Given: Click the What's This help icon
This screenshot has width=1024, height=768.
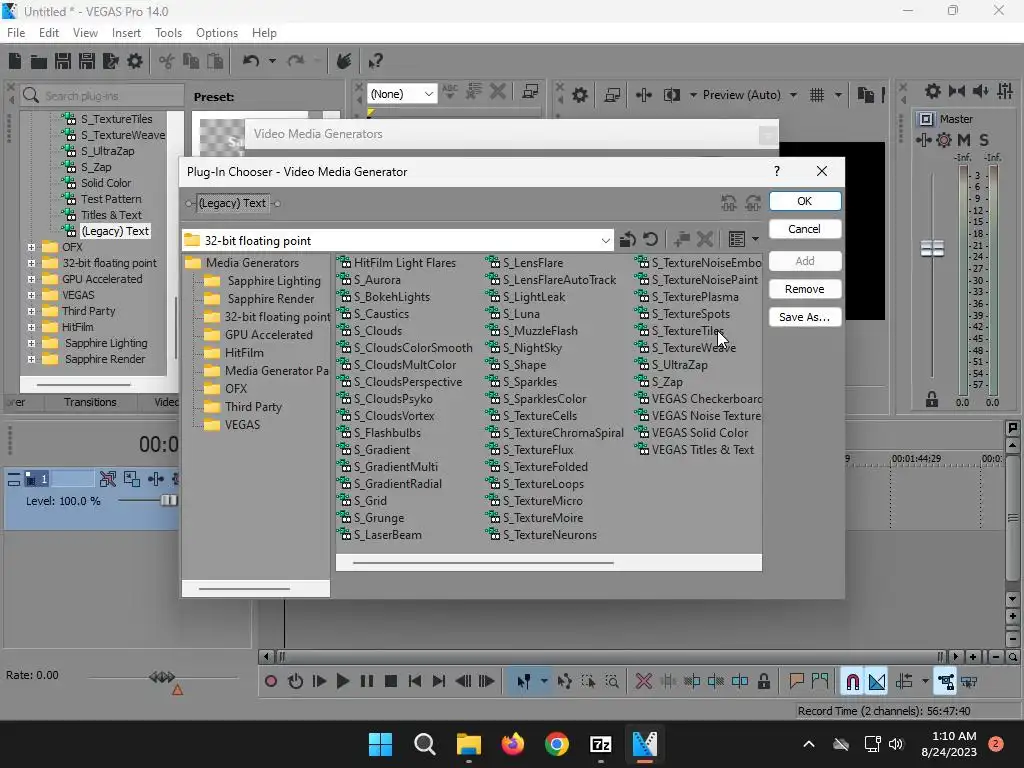Looking at the screenshot, I should [x=375, y=61].
